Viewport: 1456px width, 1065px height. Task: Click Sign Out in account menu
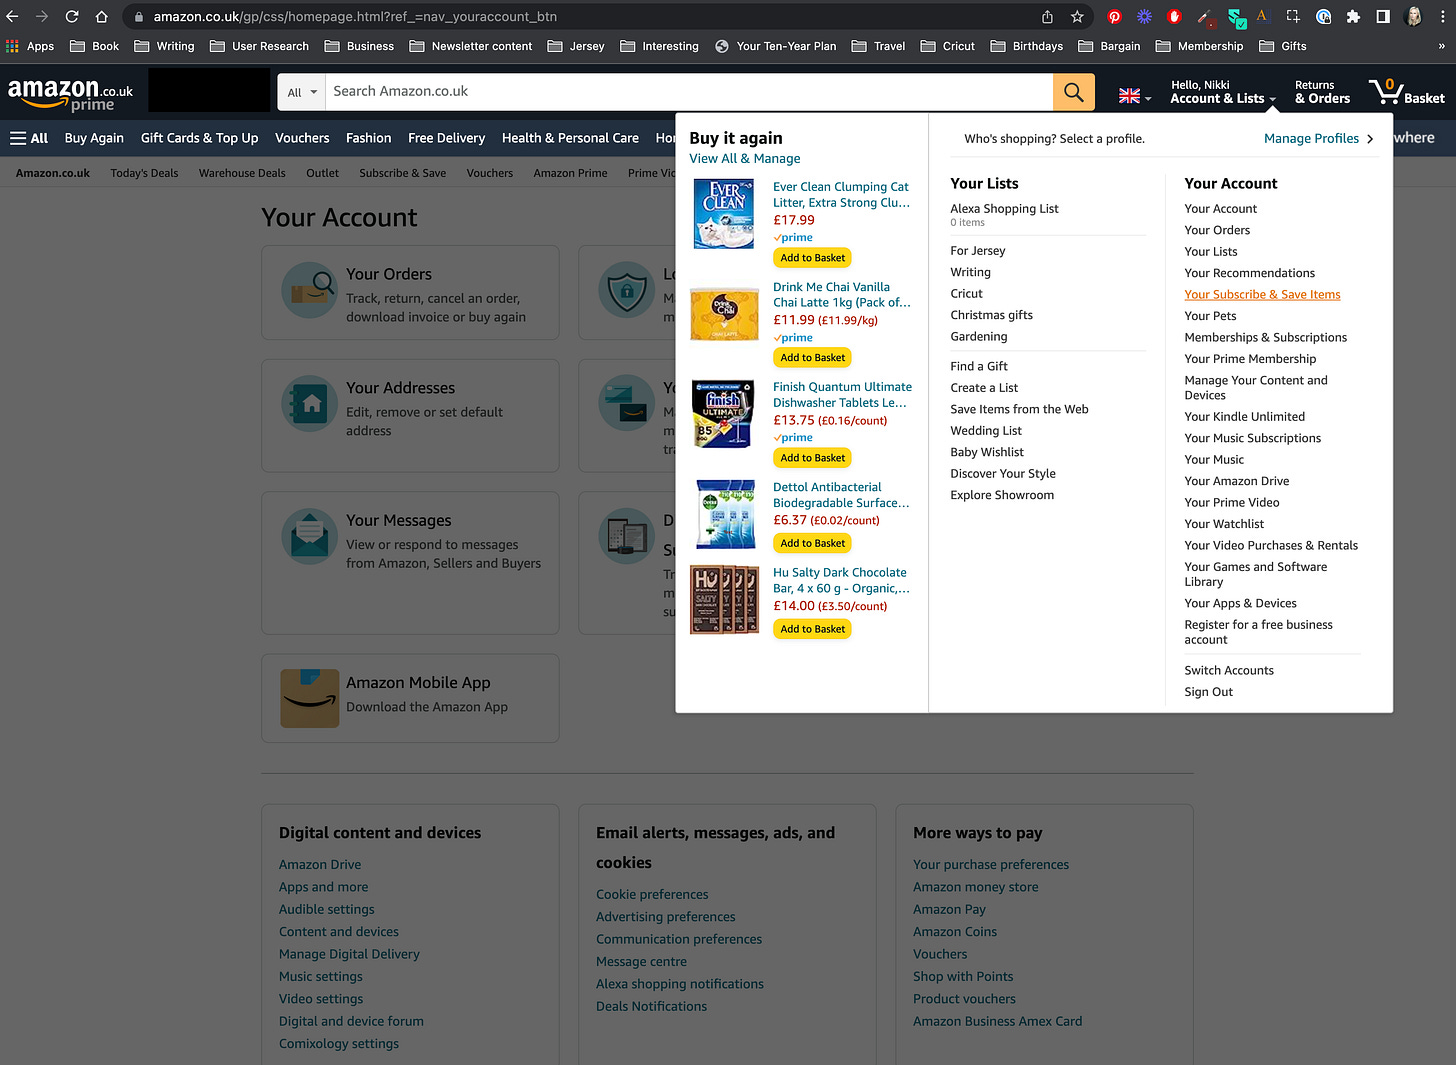pos(1208,692)
